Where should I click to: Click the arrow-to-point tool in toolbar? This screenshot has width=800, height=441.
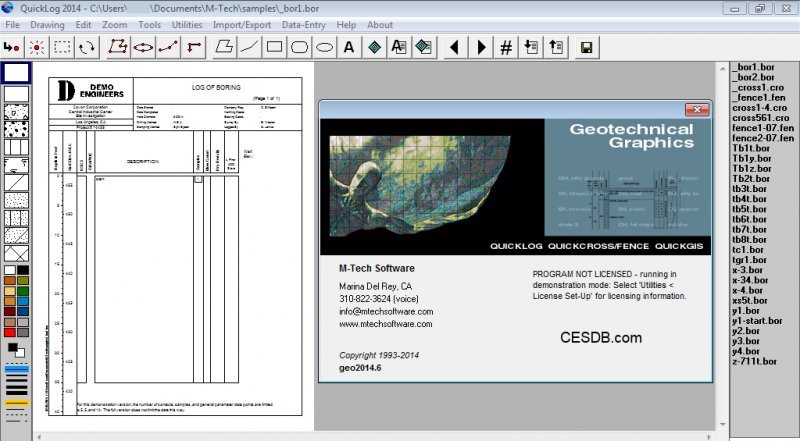click(x=11, y=47)
